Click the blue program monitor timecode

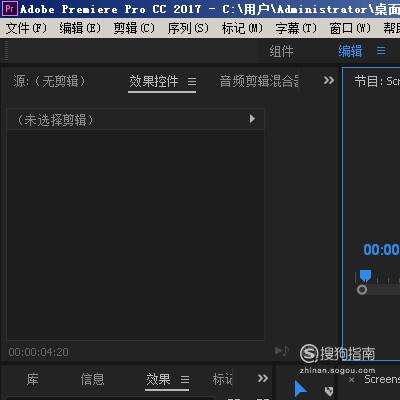pos(381,249)
